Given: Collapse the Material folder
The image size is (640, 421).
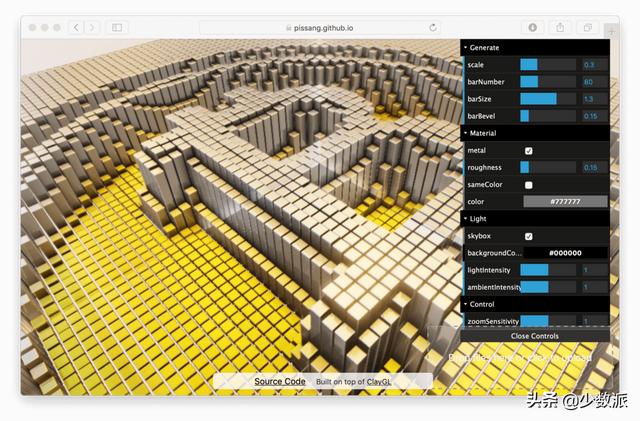Looking at the screenshot, I should [484, 133].
